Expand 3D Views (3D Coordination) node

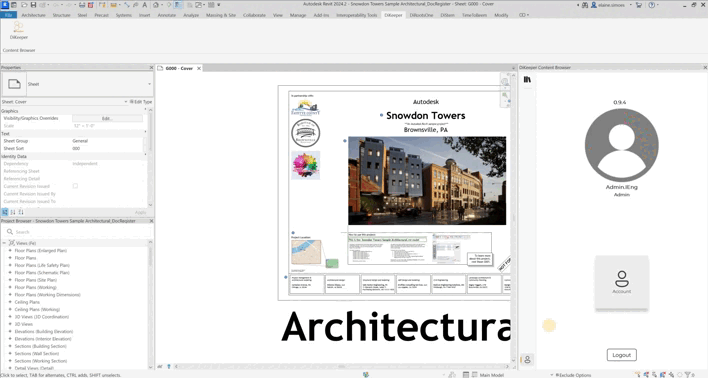point(10,317)
